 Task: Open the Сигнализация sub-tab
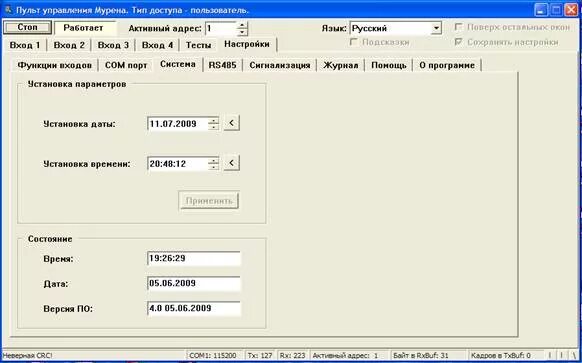click(279, 65)
